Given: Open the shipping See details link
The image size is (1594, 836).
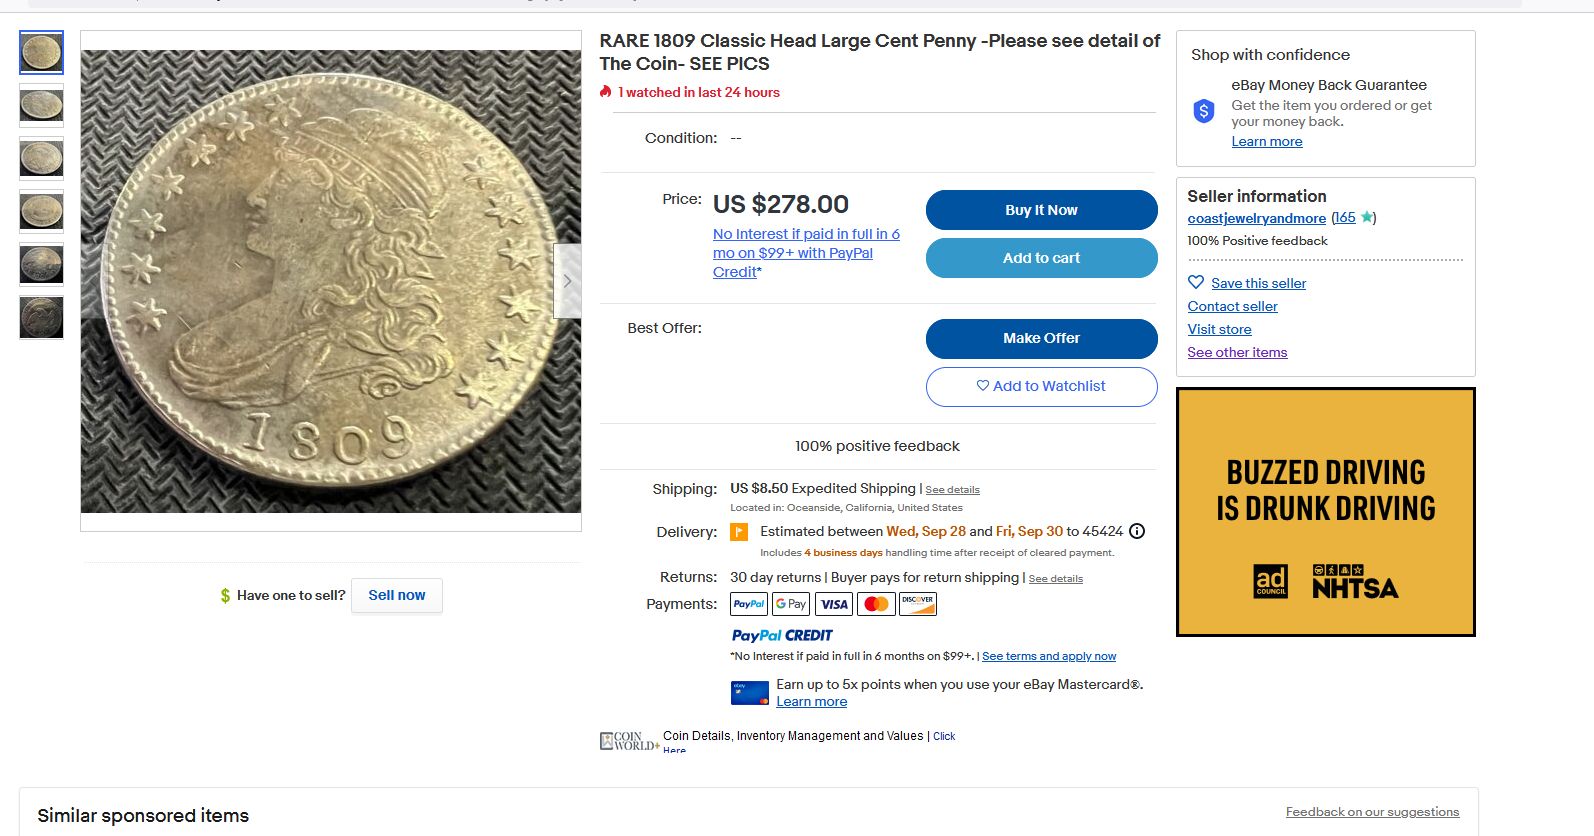Looking at the screenshot, I should 952,490.
